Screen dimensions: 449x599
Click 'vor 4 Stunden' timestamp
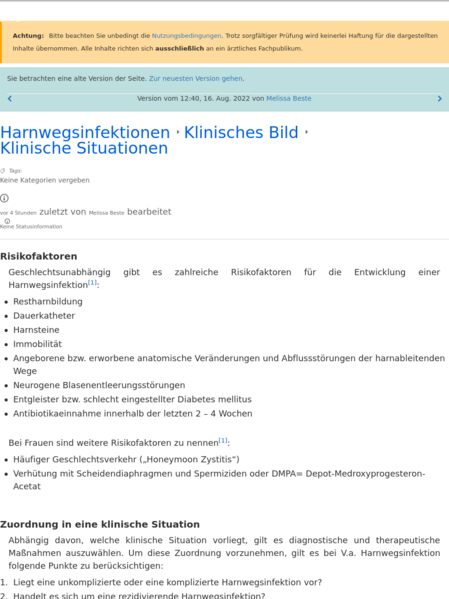18,213
